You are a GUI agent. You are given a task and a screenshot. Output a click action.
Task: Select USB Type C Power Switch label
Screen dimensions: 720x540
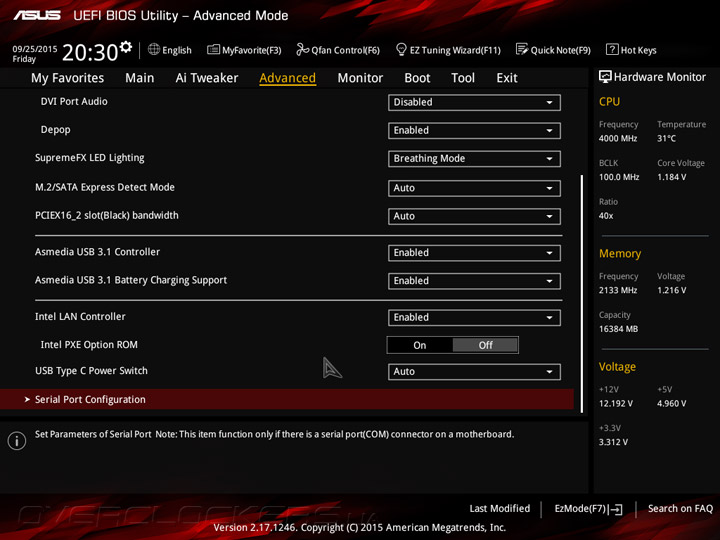tap(91, 371)
